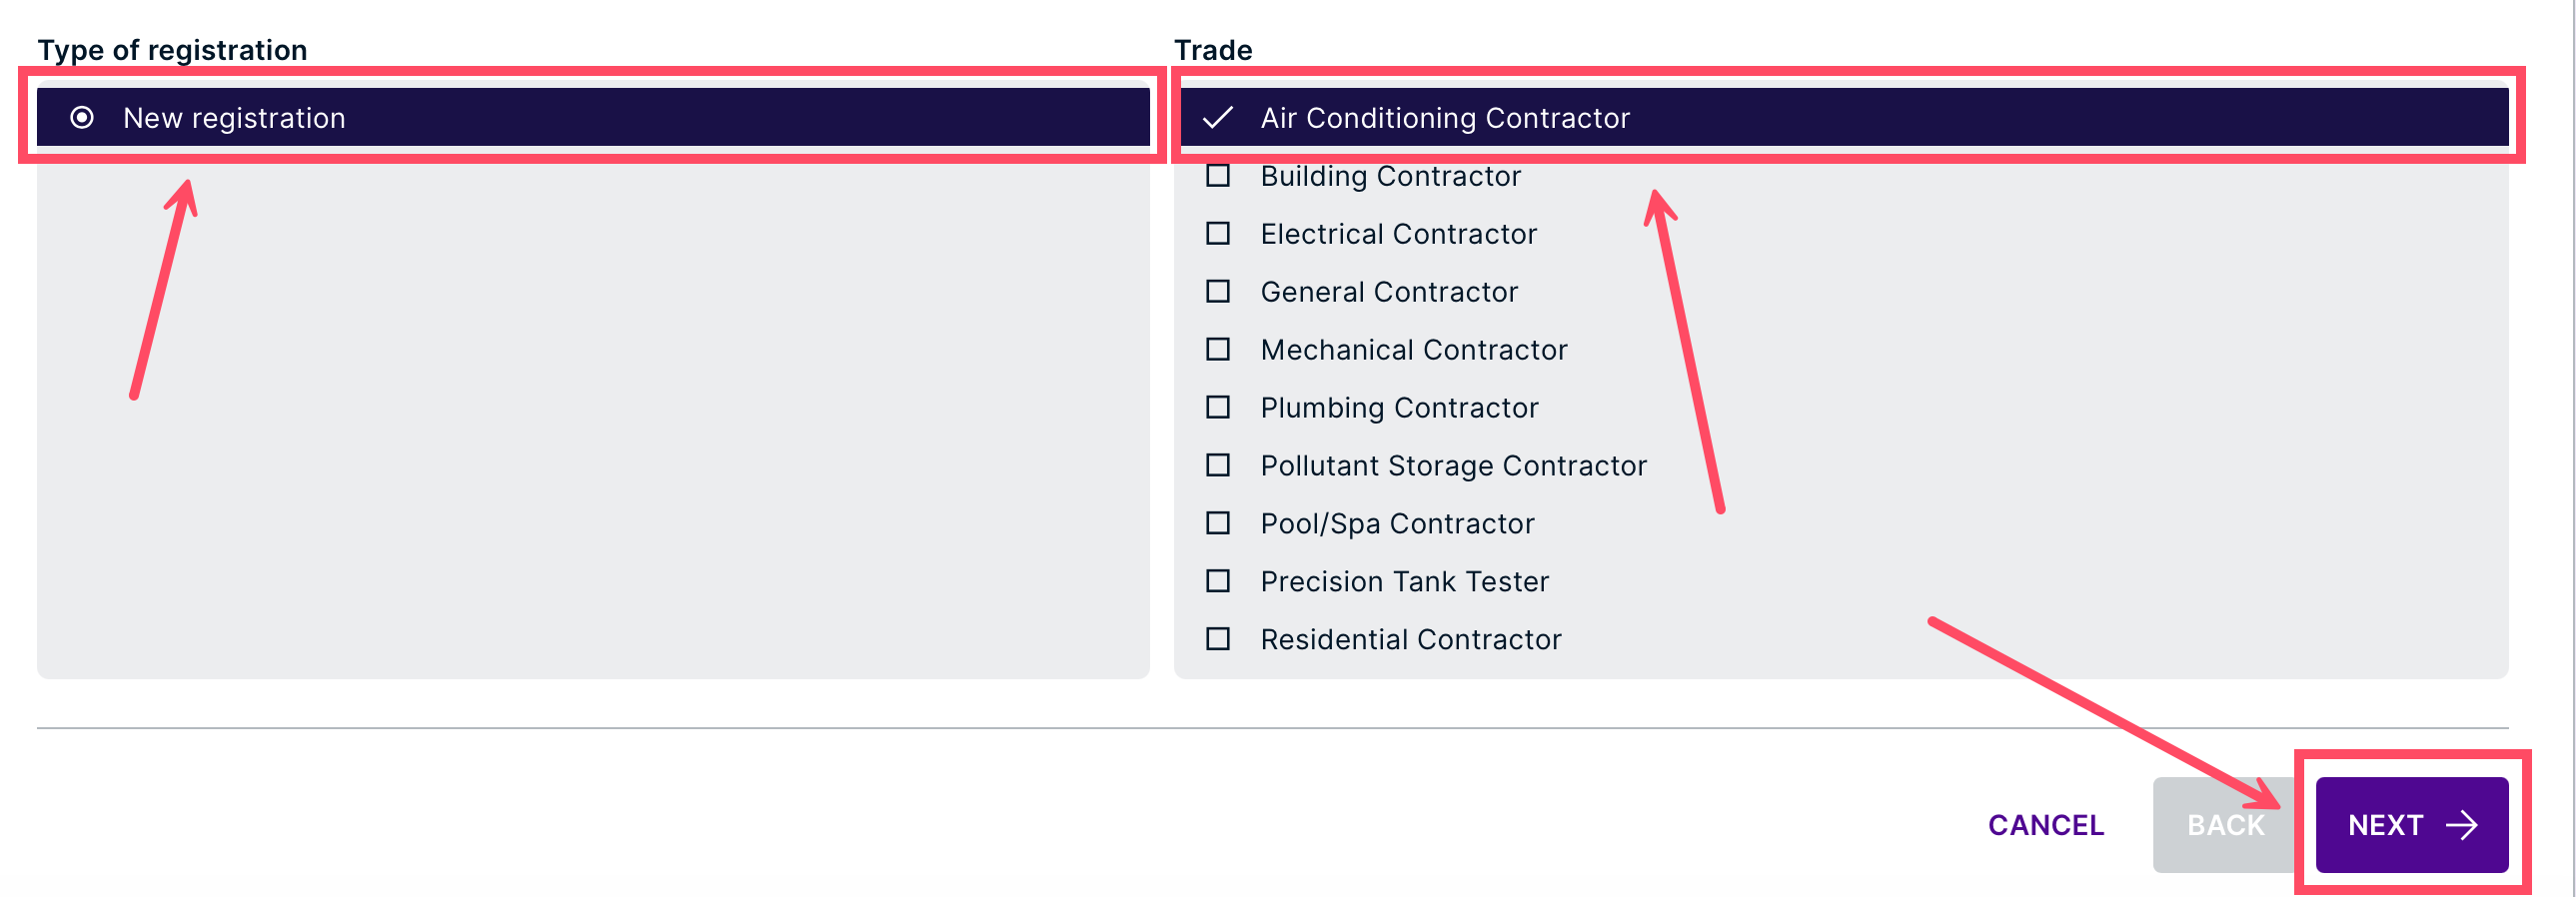Enable the Mechanical Contractor checkbox

click(x=1217, y=350)
